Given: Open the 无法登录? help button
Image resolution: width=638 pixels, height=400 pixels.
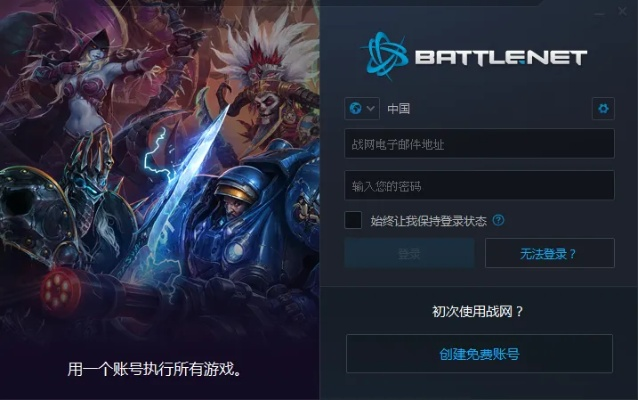Looking at the screenshot, I should 550,253.
